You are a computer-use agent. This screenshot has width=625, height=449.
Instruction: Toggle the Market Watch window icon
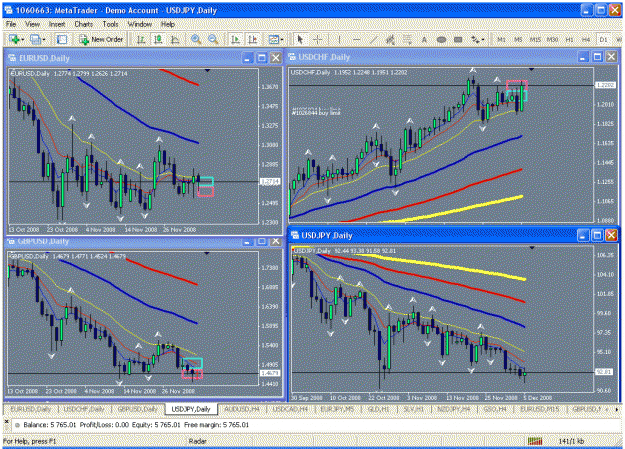[62, 39]
